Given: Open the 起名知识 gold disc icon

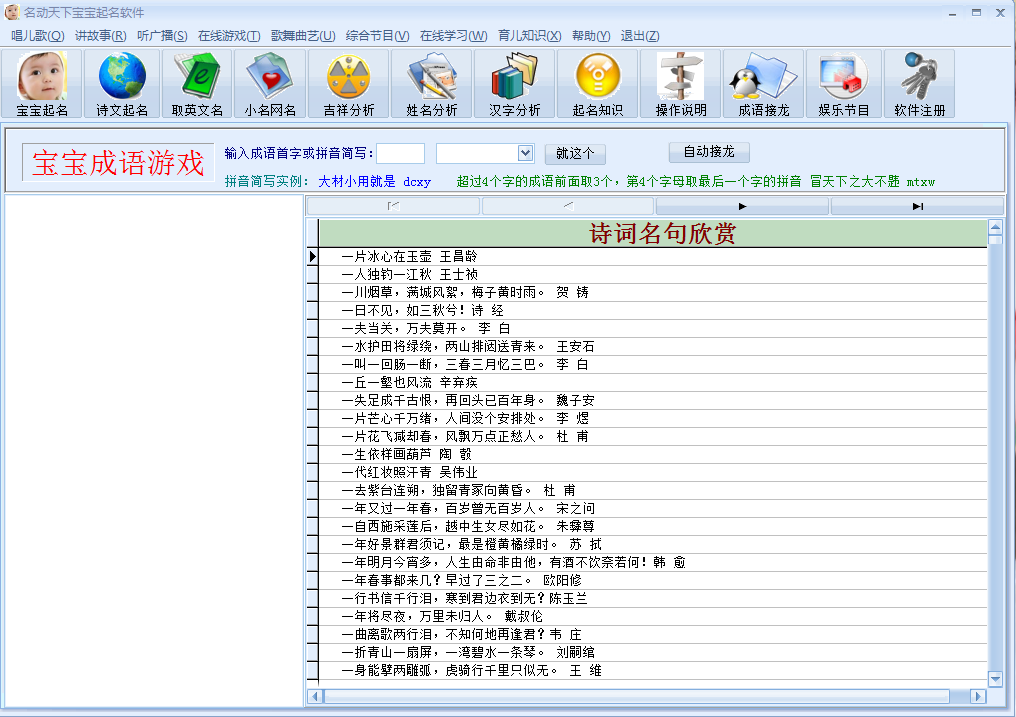Looking at the screenshot, I should coord(598,84).
